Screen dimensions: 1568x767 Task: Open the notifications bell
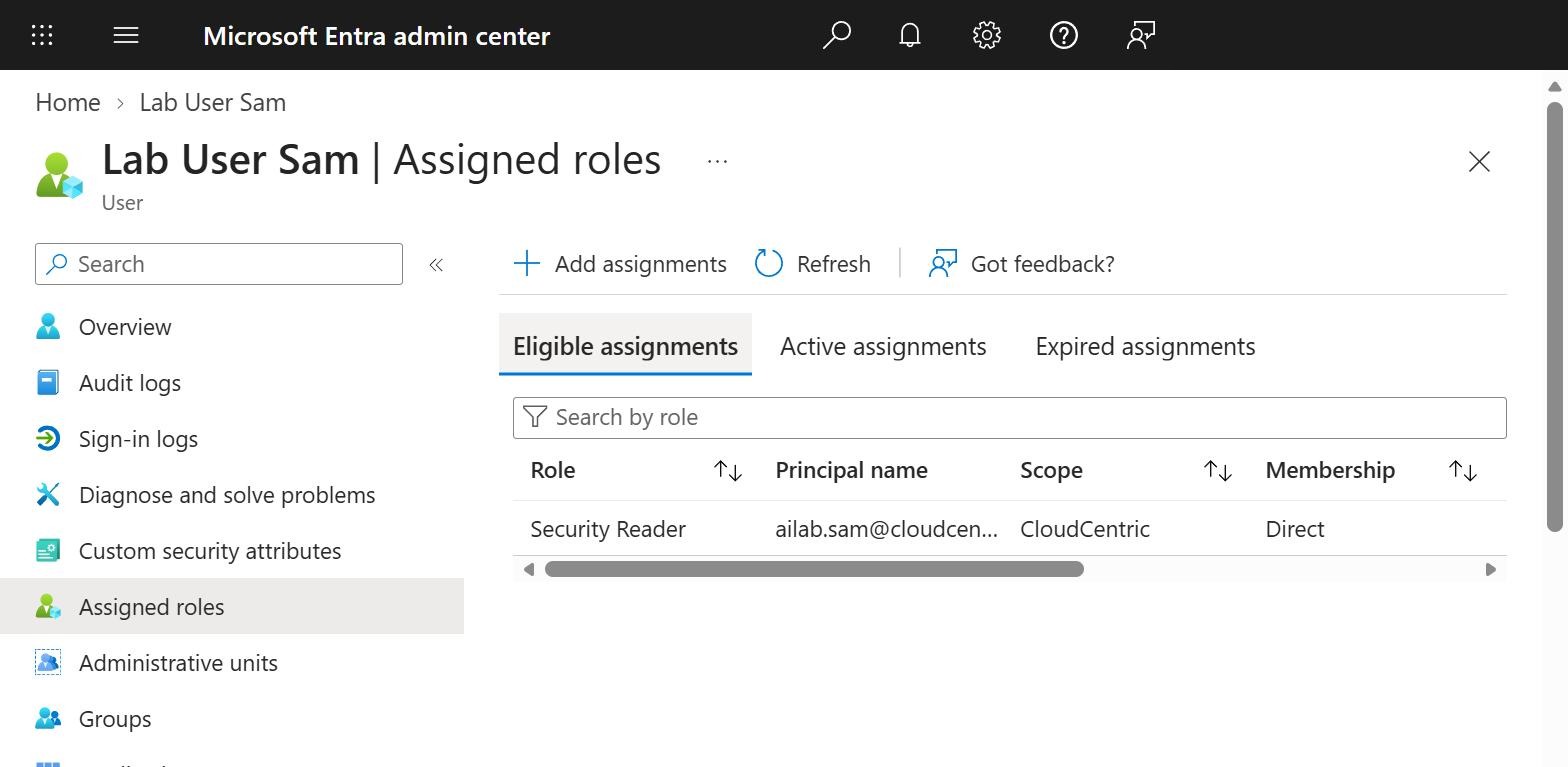tap(910, 35)
